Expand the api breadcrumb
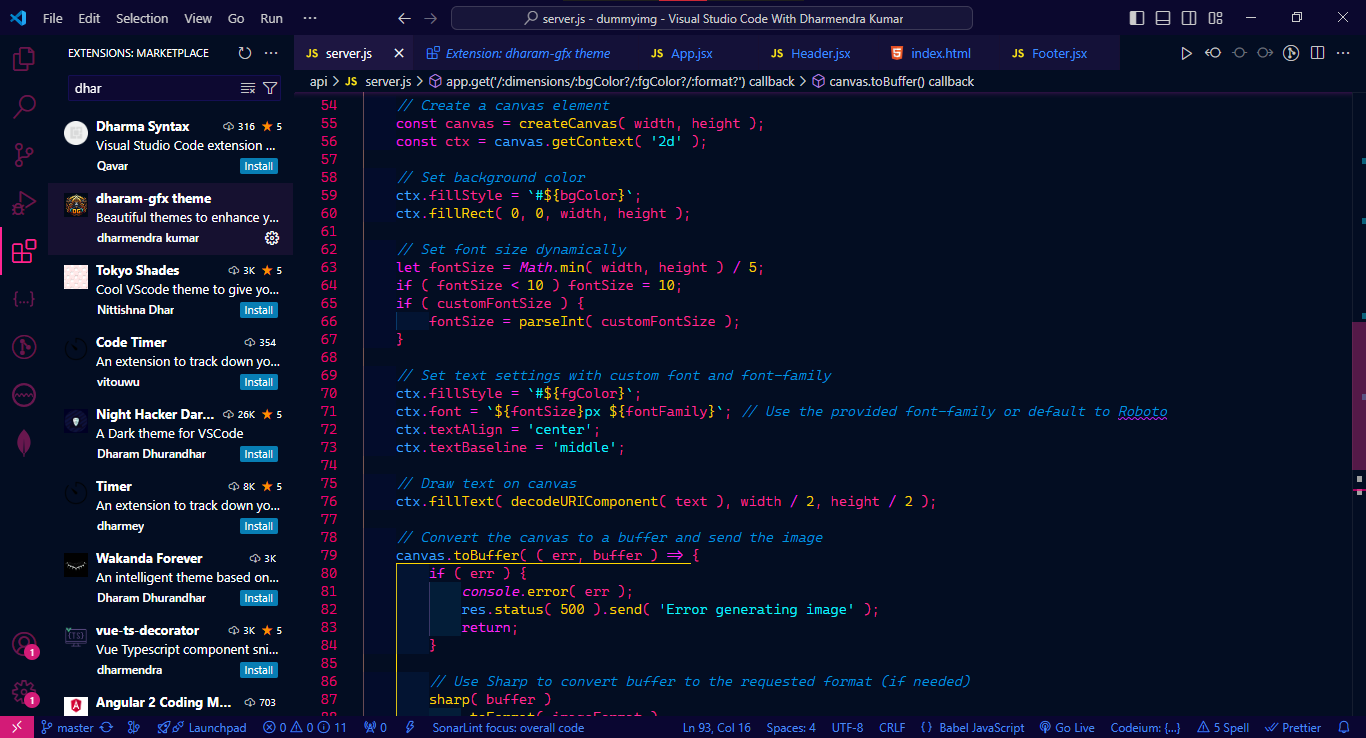Screen dimensions: 1366x738 click(319, 81)
